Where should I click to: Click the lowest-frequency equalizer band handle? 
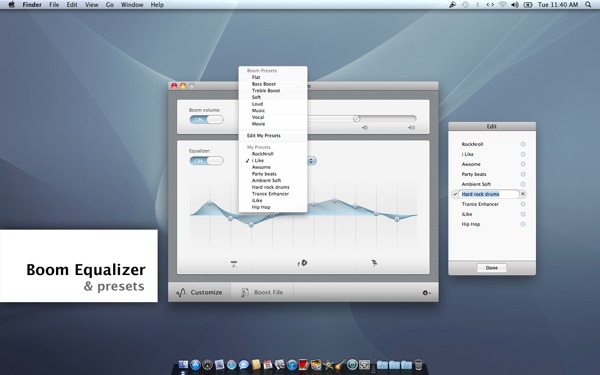coord(209,202)
